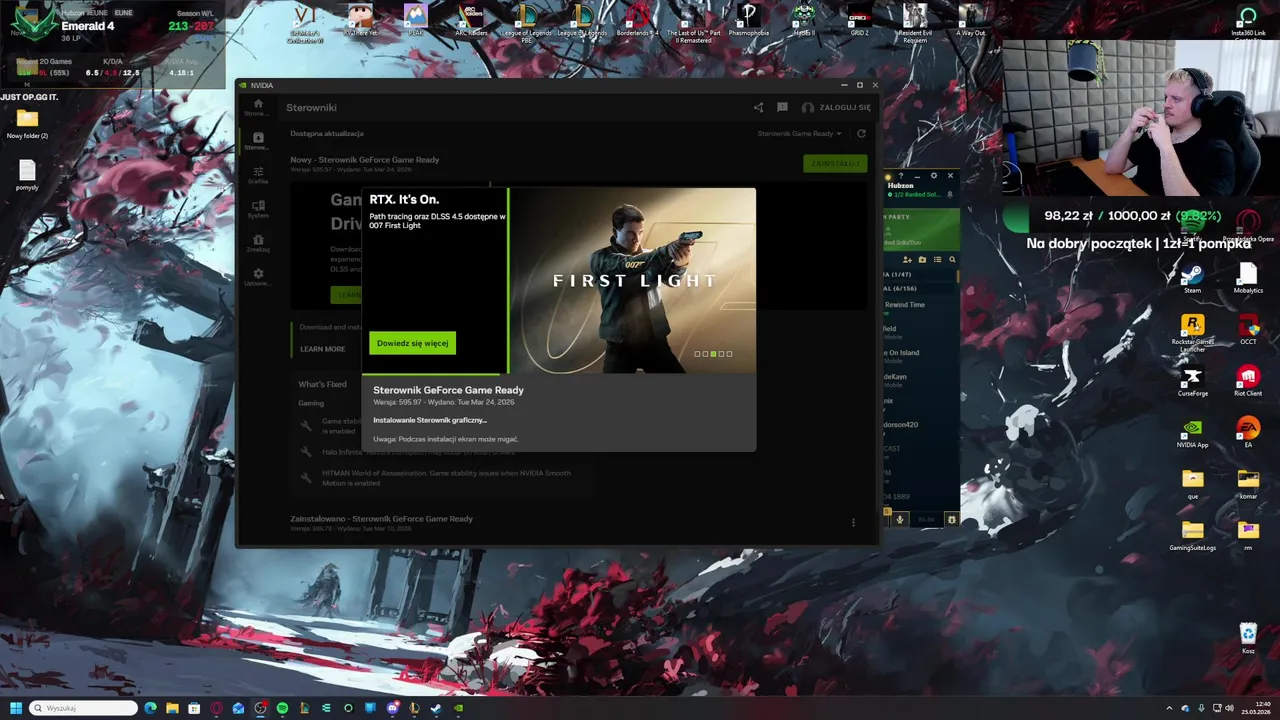Open Grafika section in NVIDIA sidebar
The image size is (1280, 720).
258,175
